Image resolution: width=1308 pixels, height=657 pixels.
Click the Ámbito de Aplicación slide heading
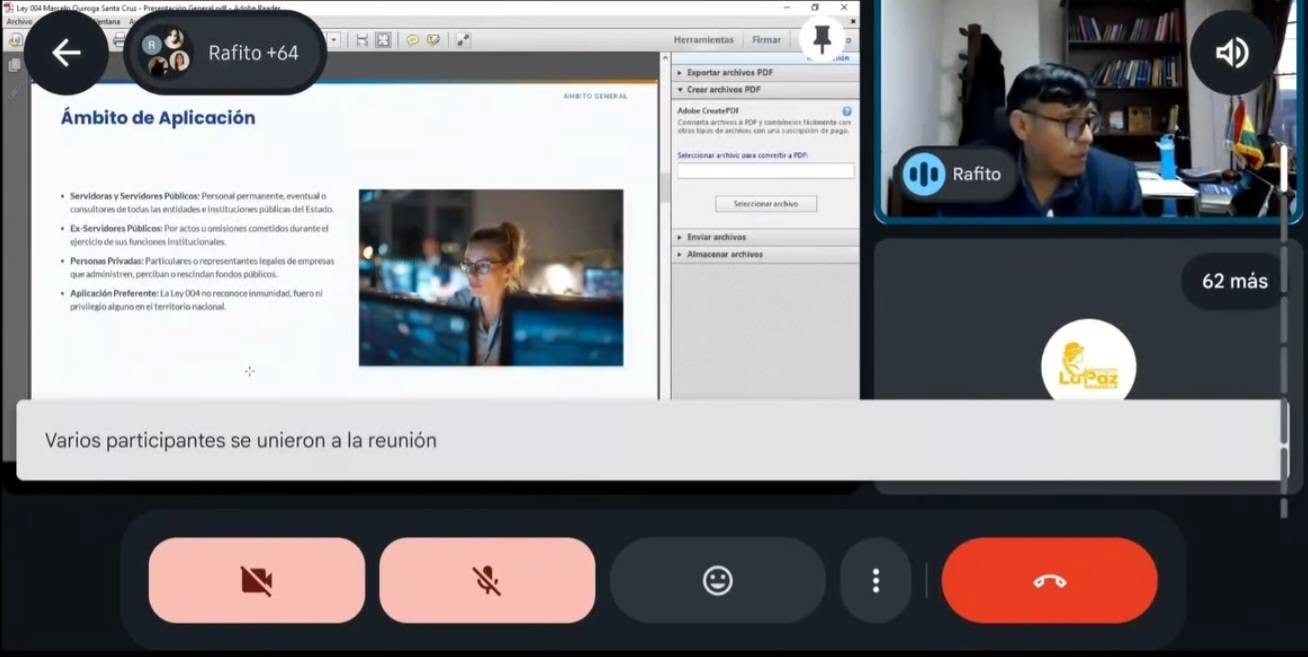158,118
